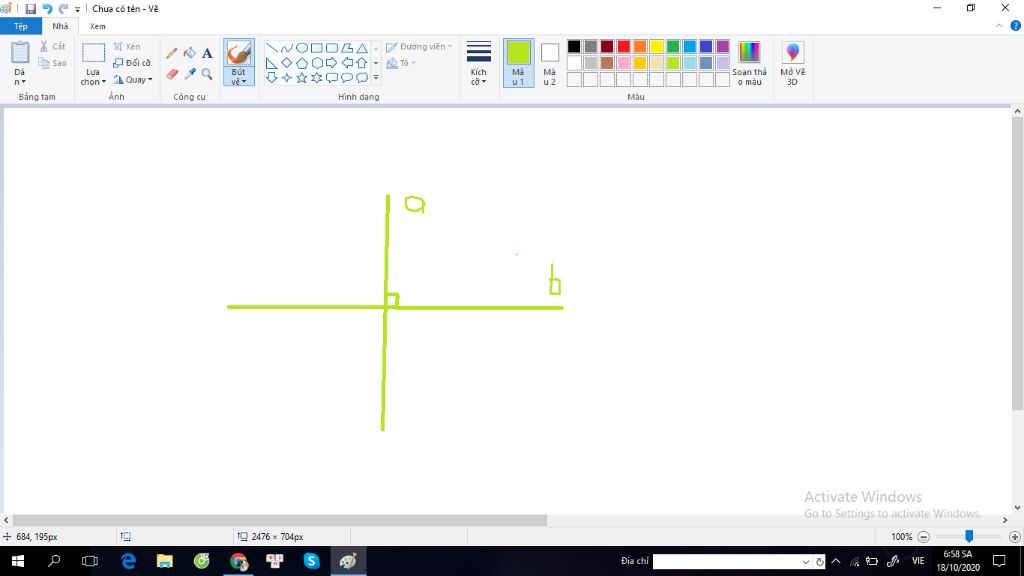Activate the Màu 2 color slot
This screenshot has width=1024, height=576.
550,63
